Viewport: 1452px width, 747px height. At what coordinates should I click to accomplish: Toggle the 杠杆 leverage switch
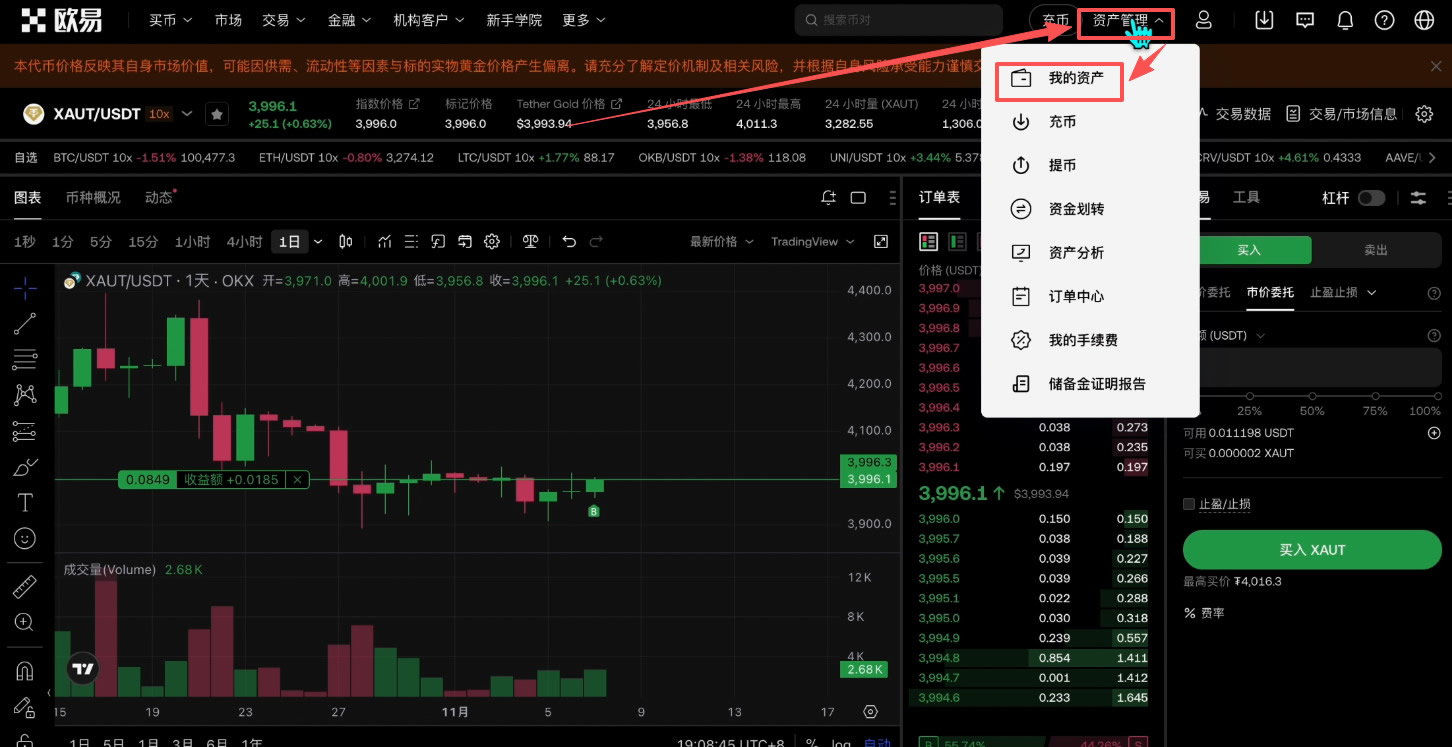pos(1371,197)
